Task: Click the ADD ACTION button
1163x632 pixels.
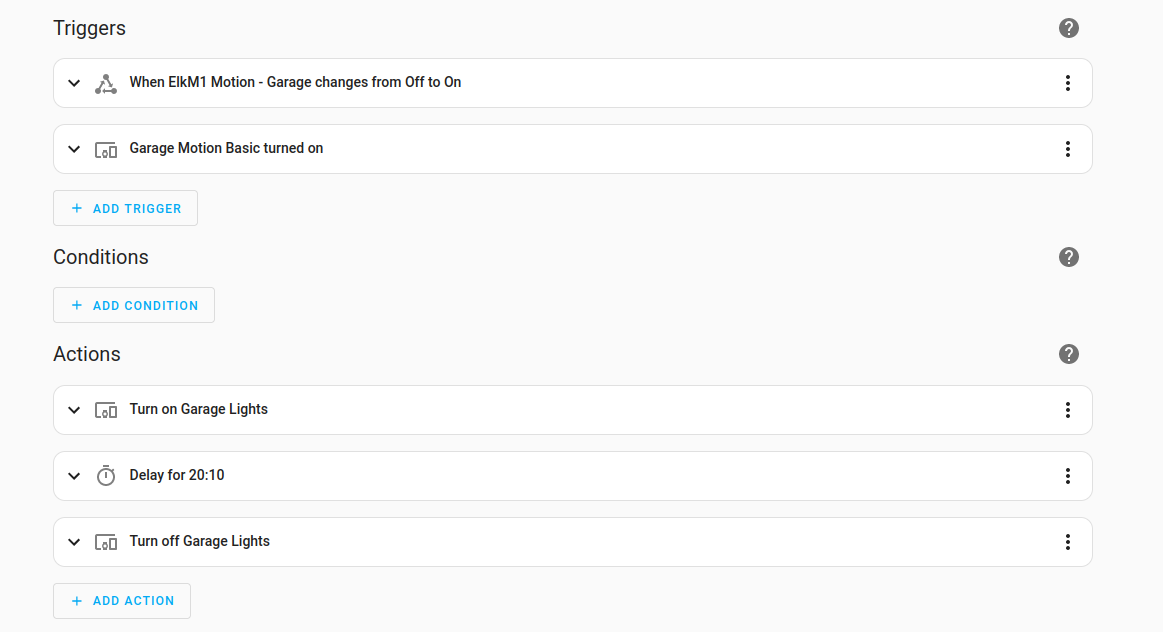Action: click(121, 600)
